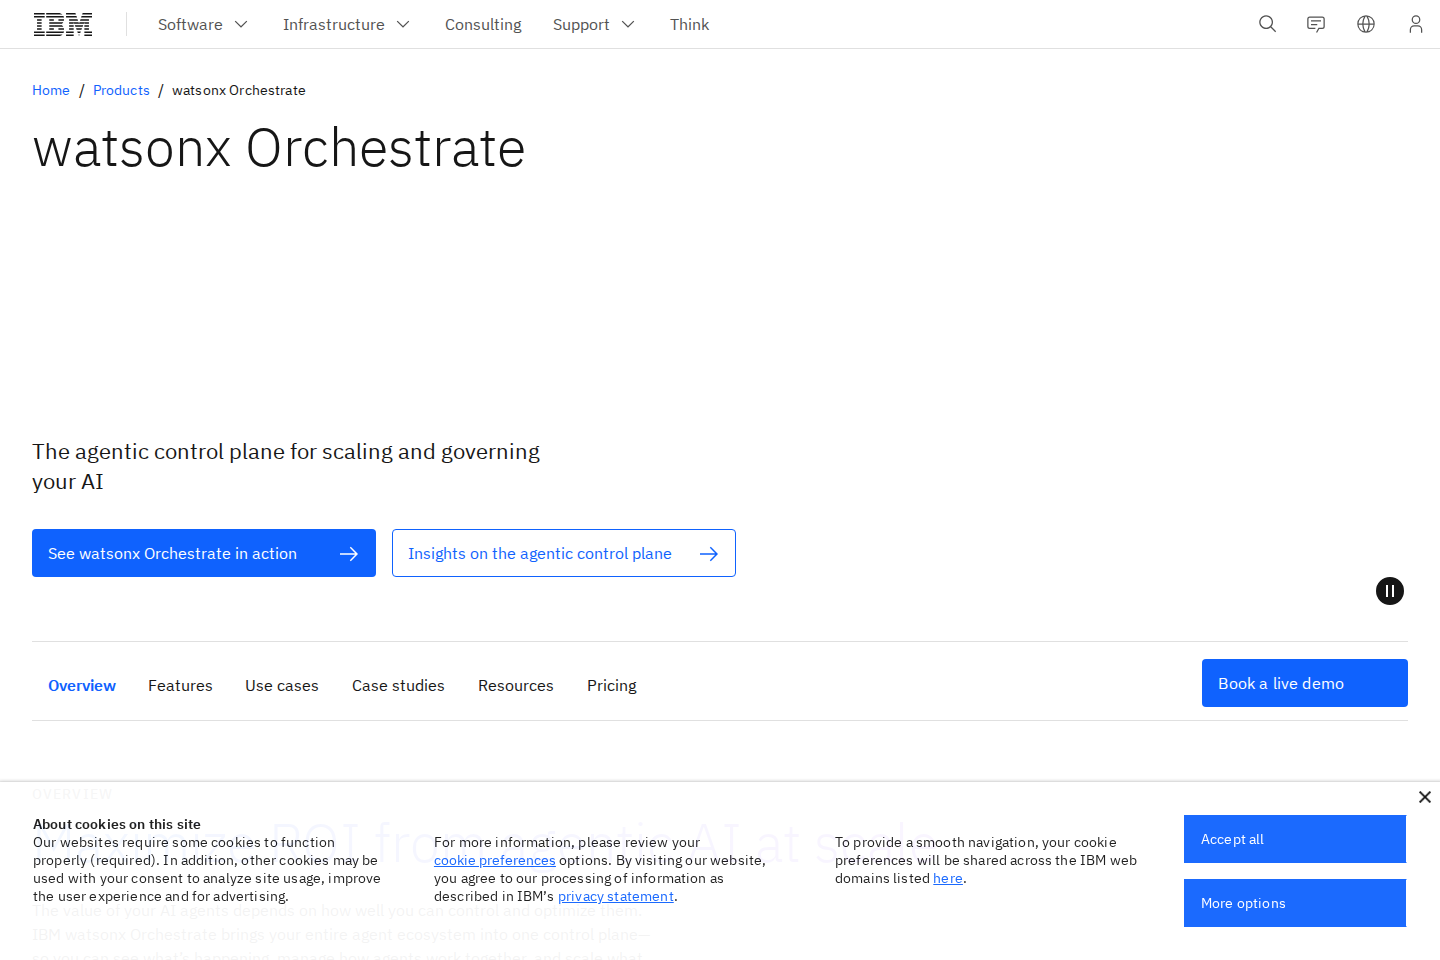This screenshot has height=960, width=1440.
Task: Open the globe region selector
Action: [1366, 24]
